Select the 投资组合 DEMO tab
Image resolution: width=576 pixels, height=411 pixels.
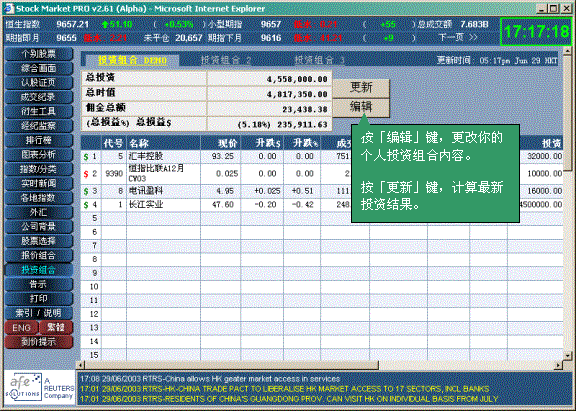click(x=132, y=60)
